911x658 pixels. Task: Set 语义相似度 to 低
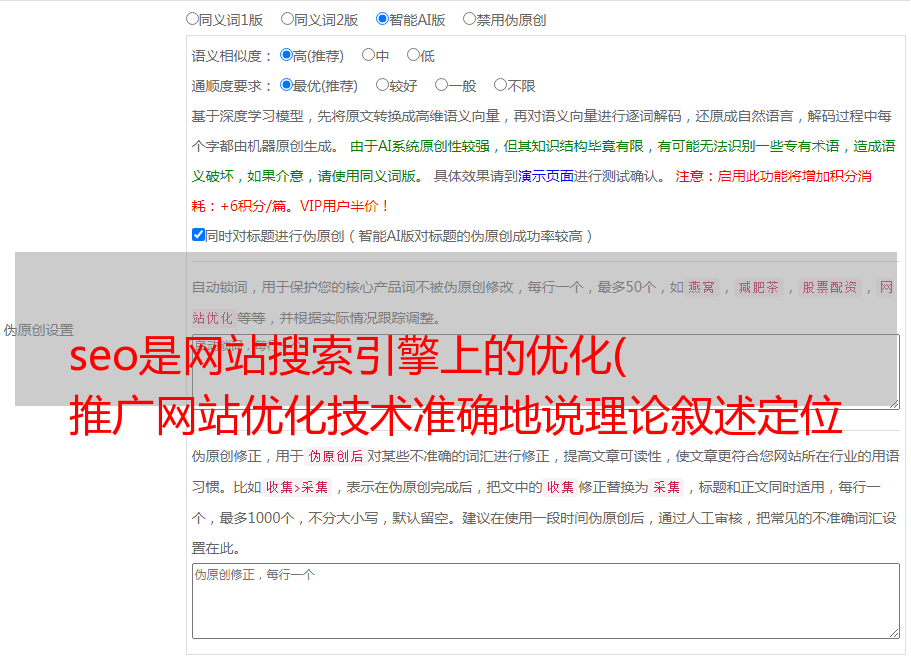coord(413,55)
